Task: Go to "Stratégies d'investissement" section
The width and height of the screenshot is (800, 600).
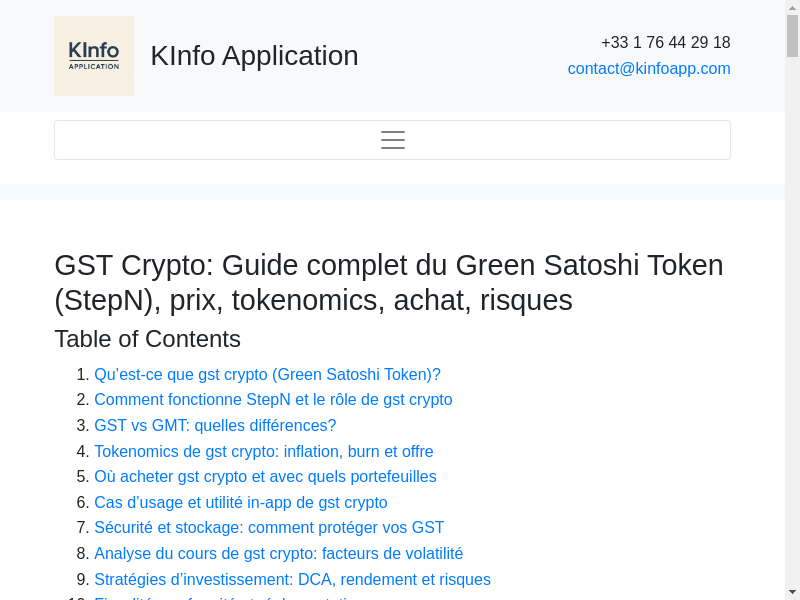Action: tap(292, 580)
